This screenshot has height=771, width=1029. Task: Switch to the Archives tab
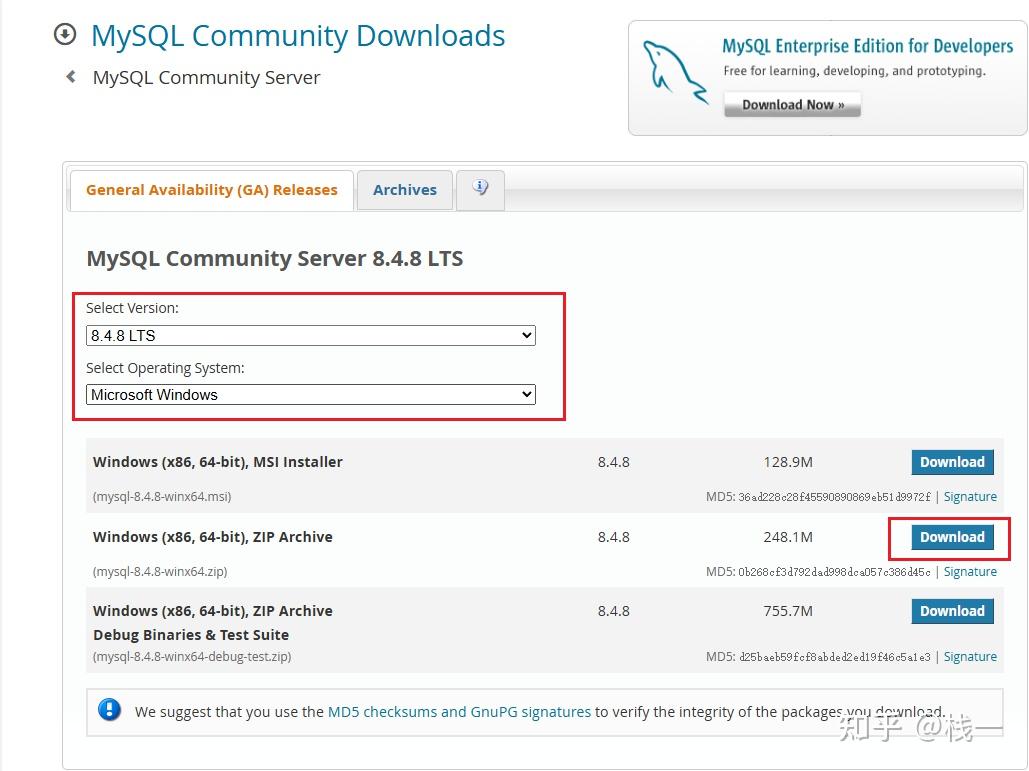coord(405,190)
